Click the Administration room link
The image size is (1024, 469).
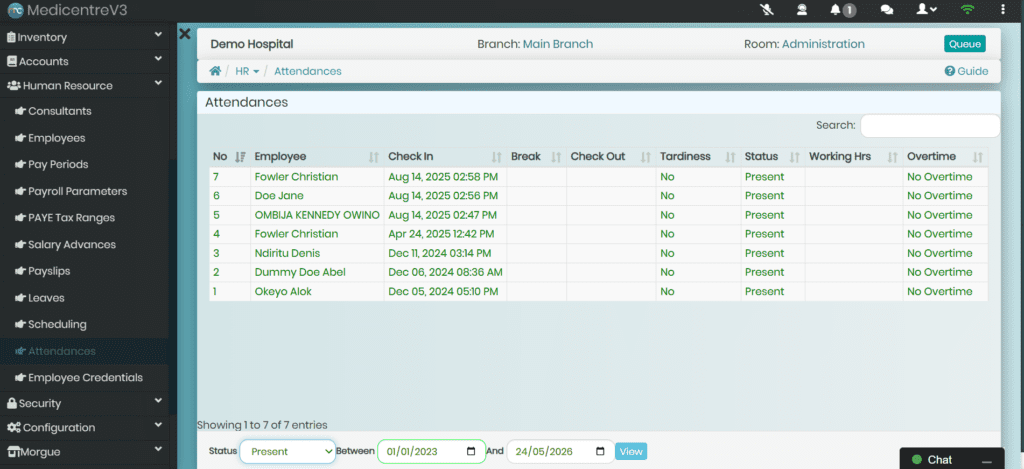tap(823, 44)
